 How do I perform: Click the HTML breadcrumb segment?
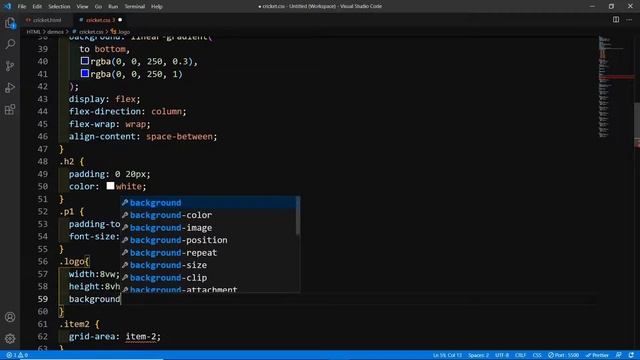coord(33,32)
